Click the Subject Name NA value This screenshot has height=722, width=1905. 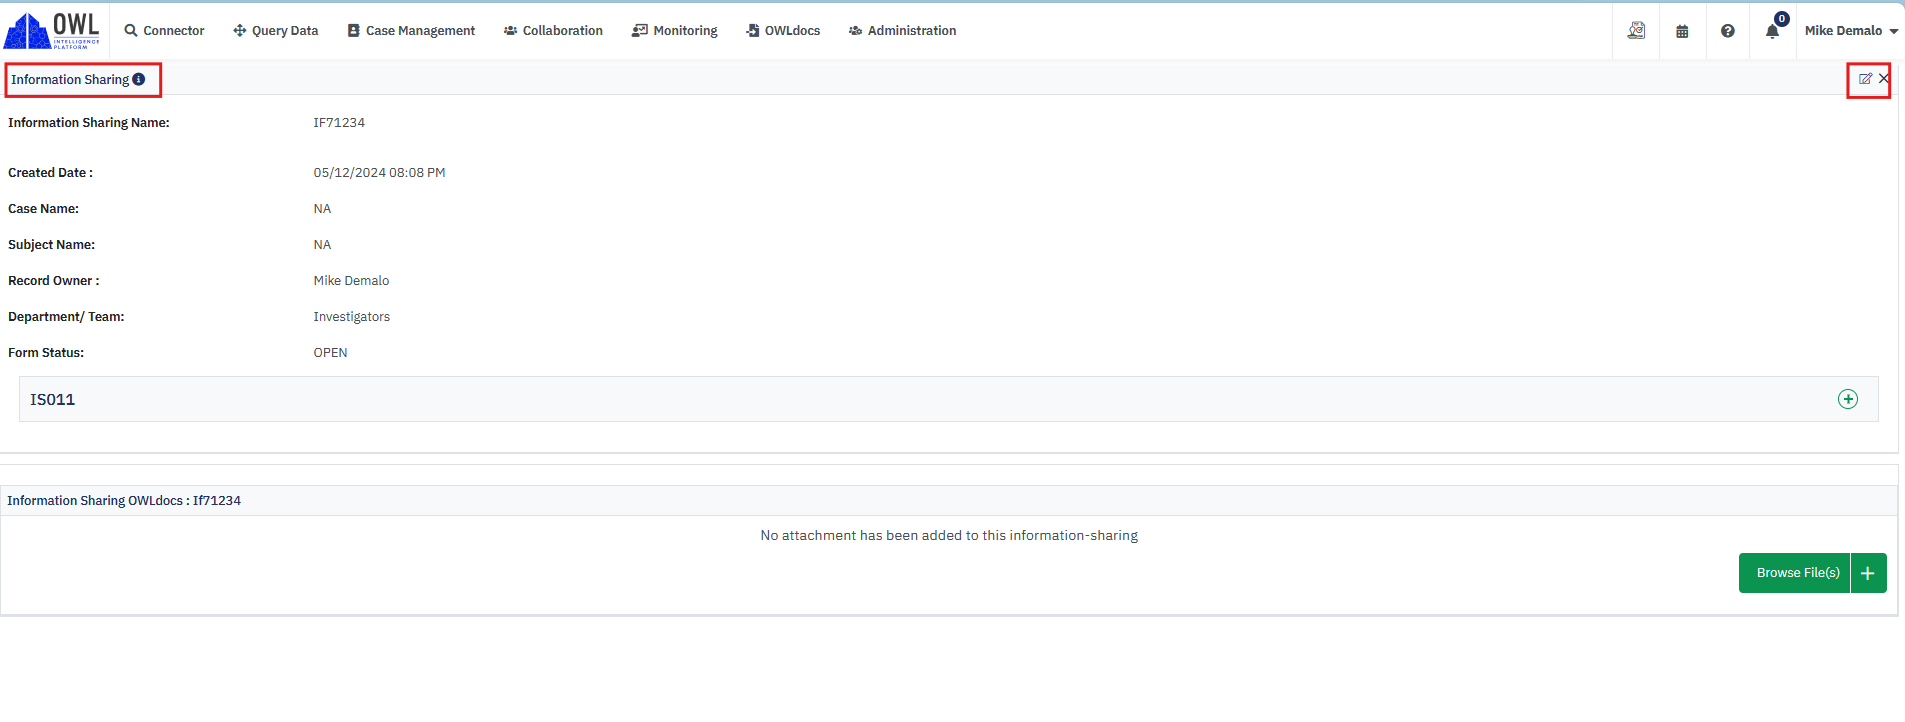point(322,245)
